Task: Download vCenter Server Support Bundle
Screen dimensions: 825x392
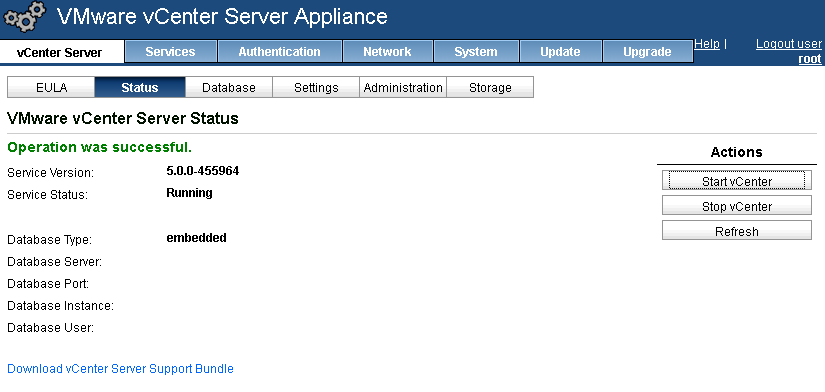Action: tap(120, 368)
